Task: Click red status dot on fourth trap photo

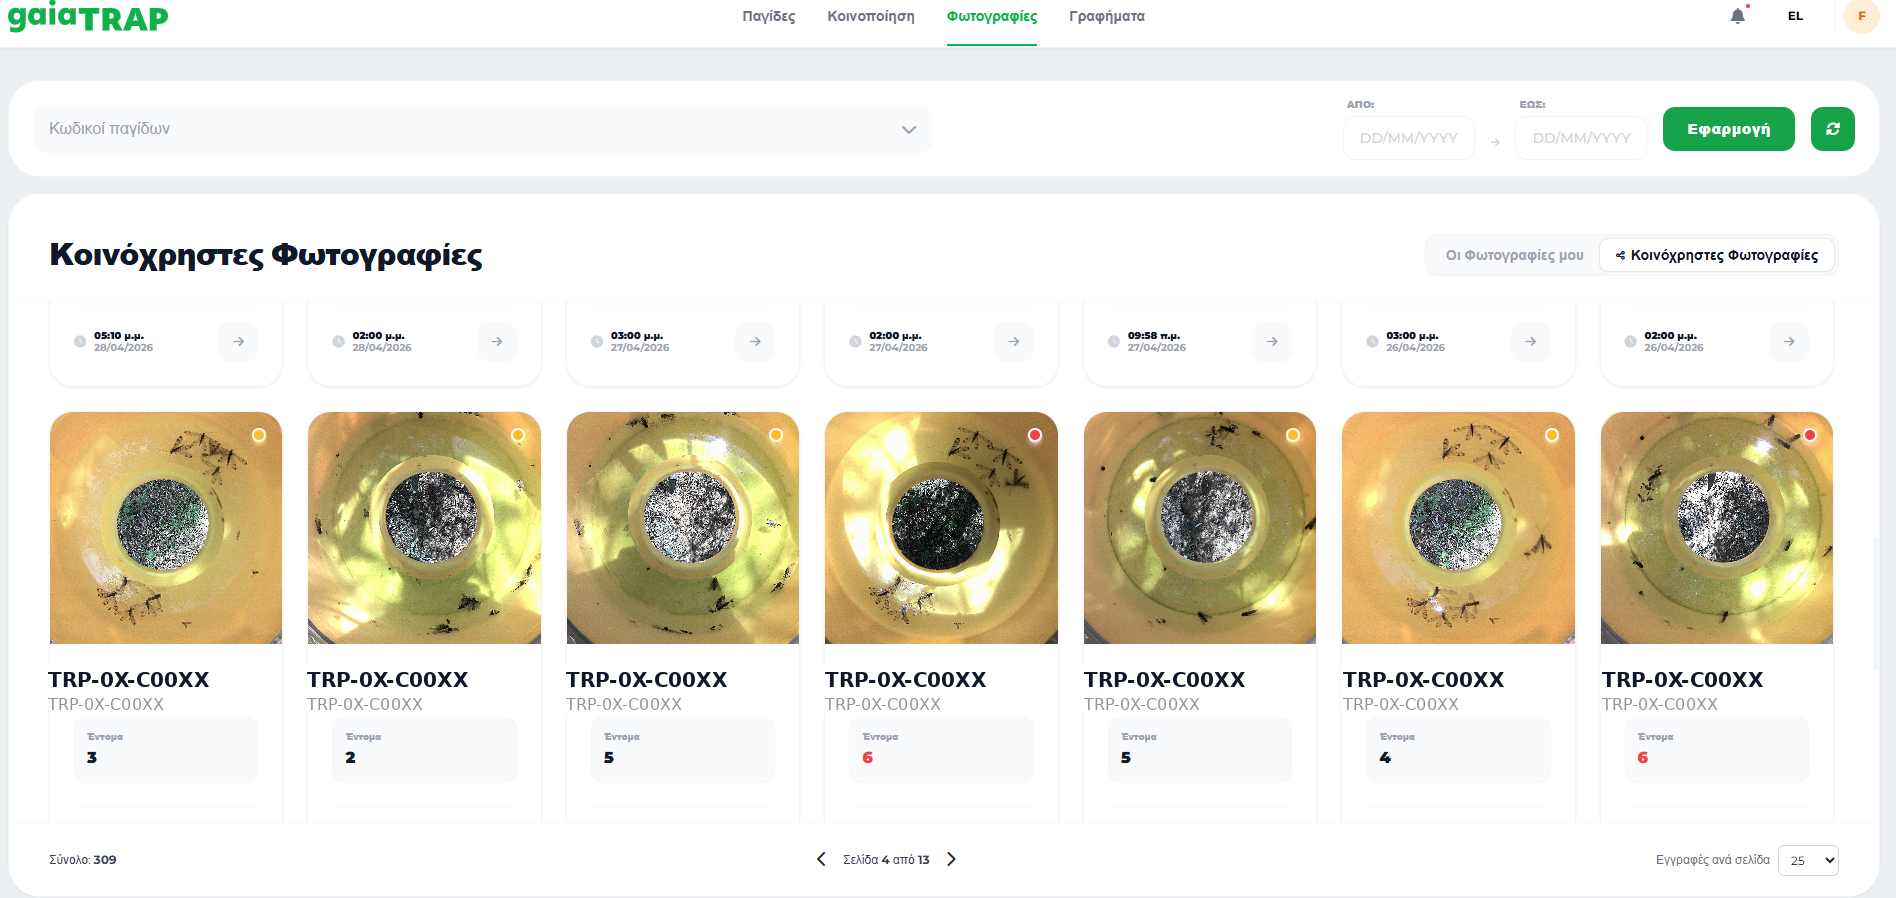Action: (x=1035, y=435)
